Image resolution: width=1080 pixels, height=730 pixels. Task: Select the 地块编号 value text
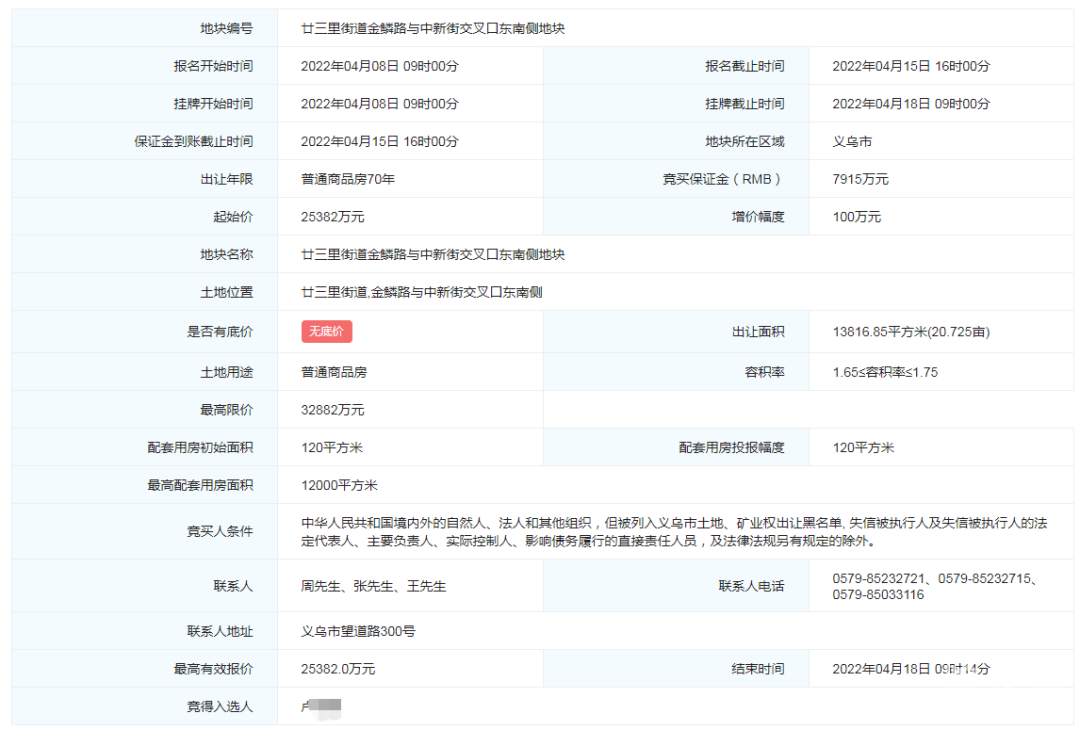tap(433, 29)
